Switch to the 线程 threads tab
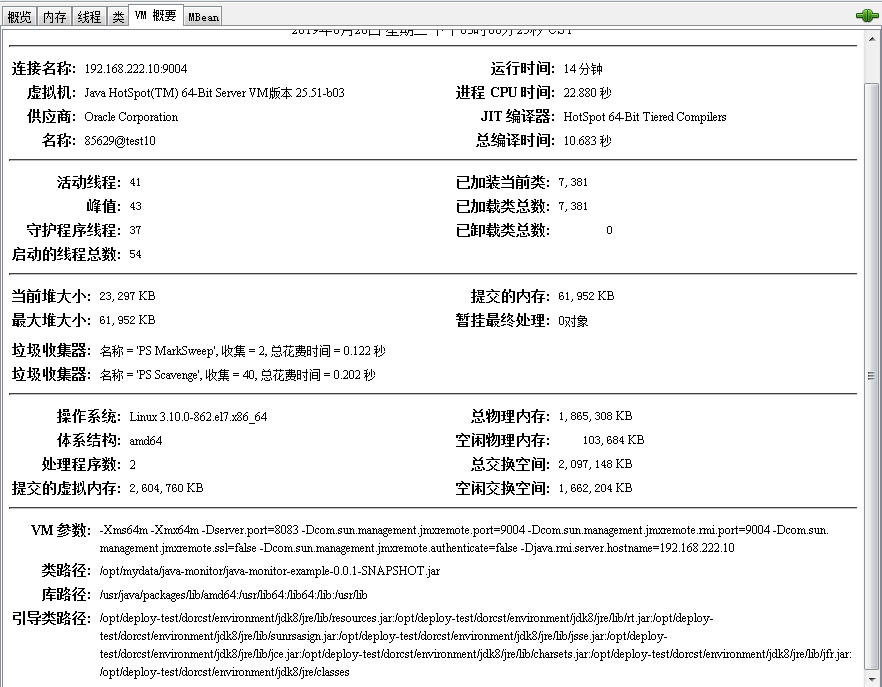 [x=87, y=15]
